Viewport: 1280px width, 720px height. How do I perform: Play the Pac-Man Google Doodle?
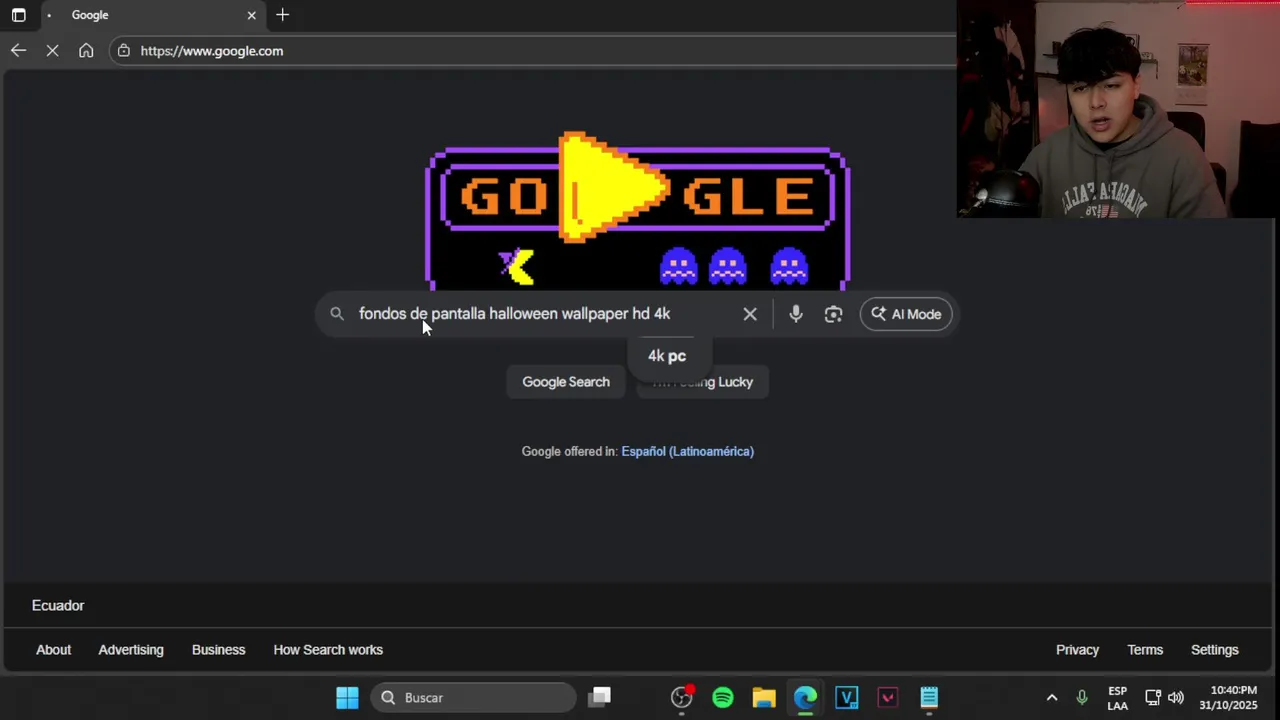click(x=638, y=210)
